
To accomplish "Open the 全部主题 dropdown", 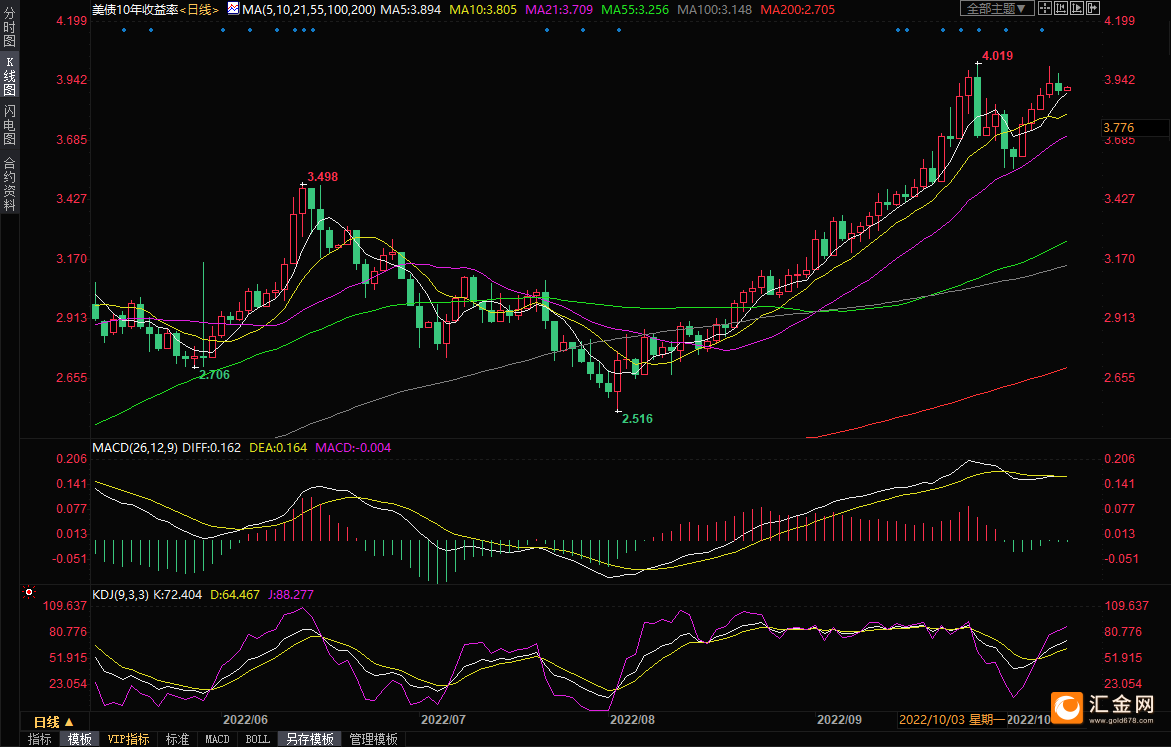I will [x=996, y=8].
